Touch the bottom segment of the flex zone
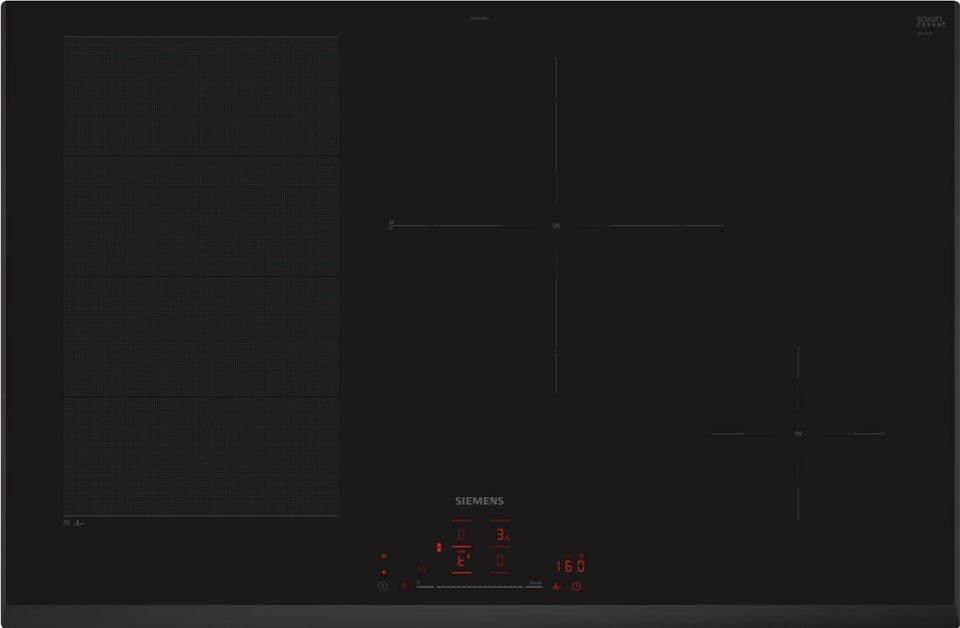The image size is (960, 628). [x=201, y=457]
